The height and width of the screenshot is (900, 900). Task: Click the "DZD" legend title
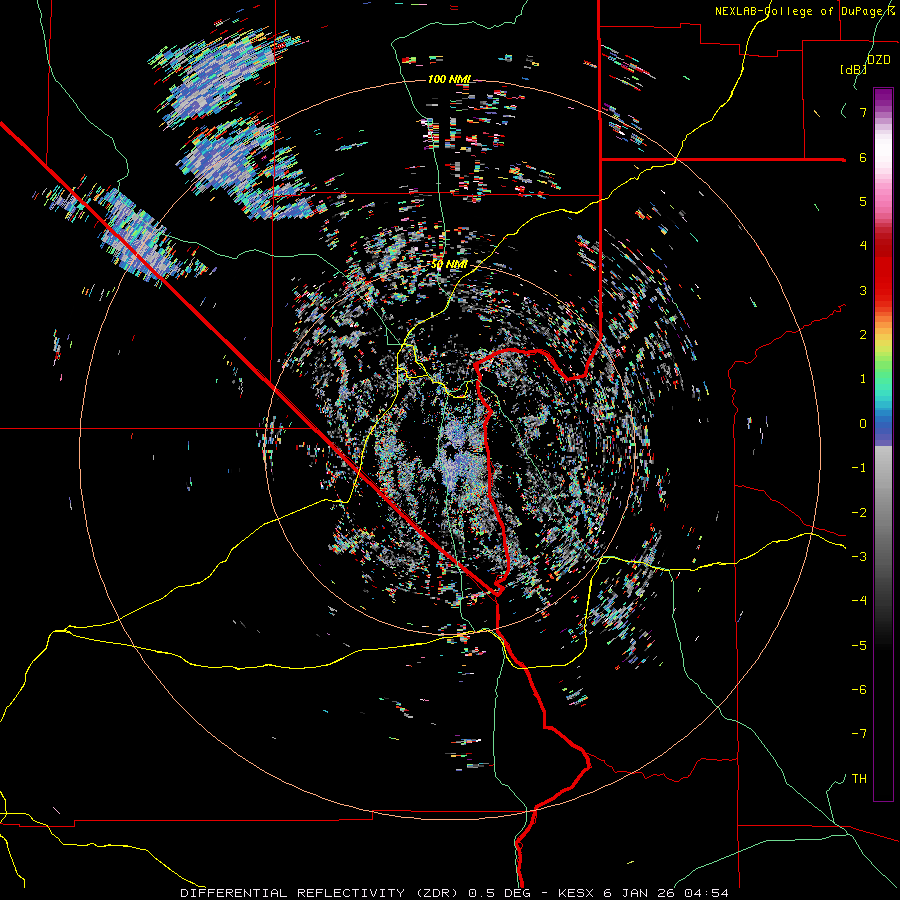pyautogui.click(x=878, y=60)
